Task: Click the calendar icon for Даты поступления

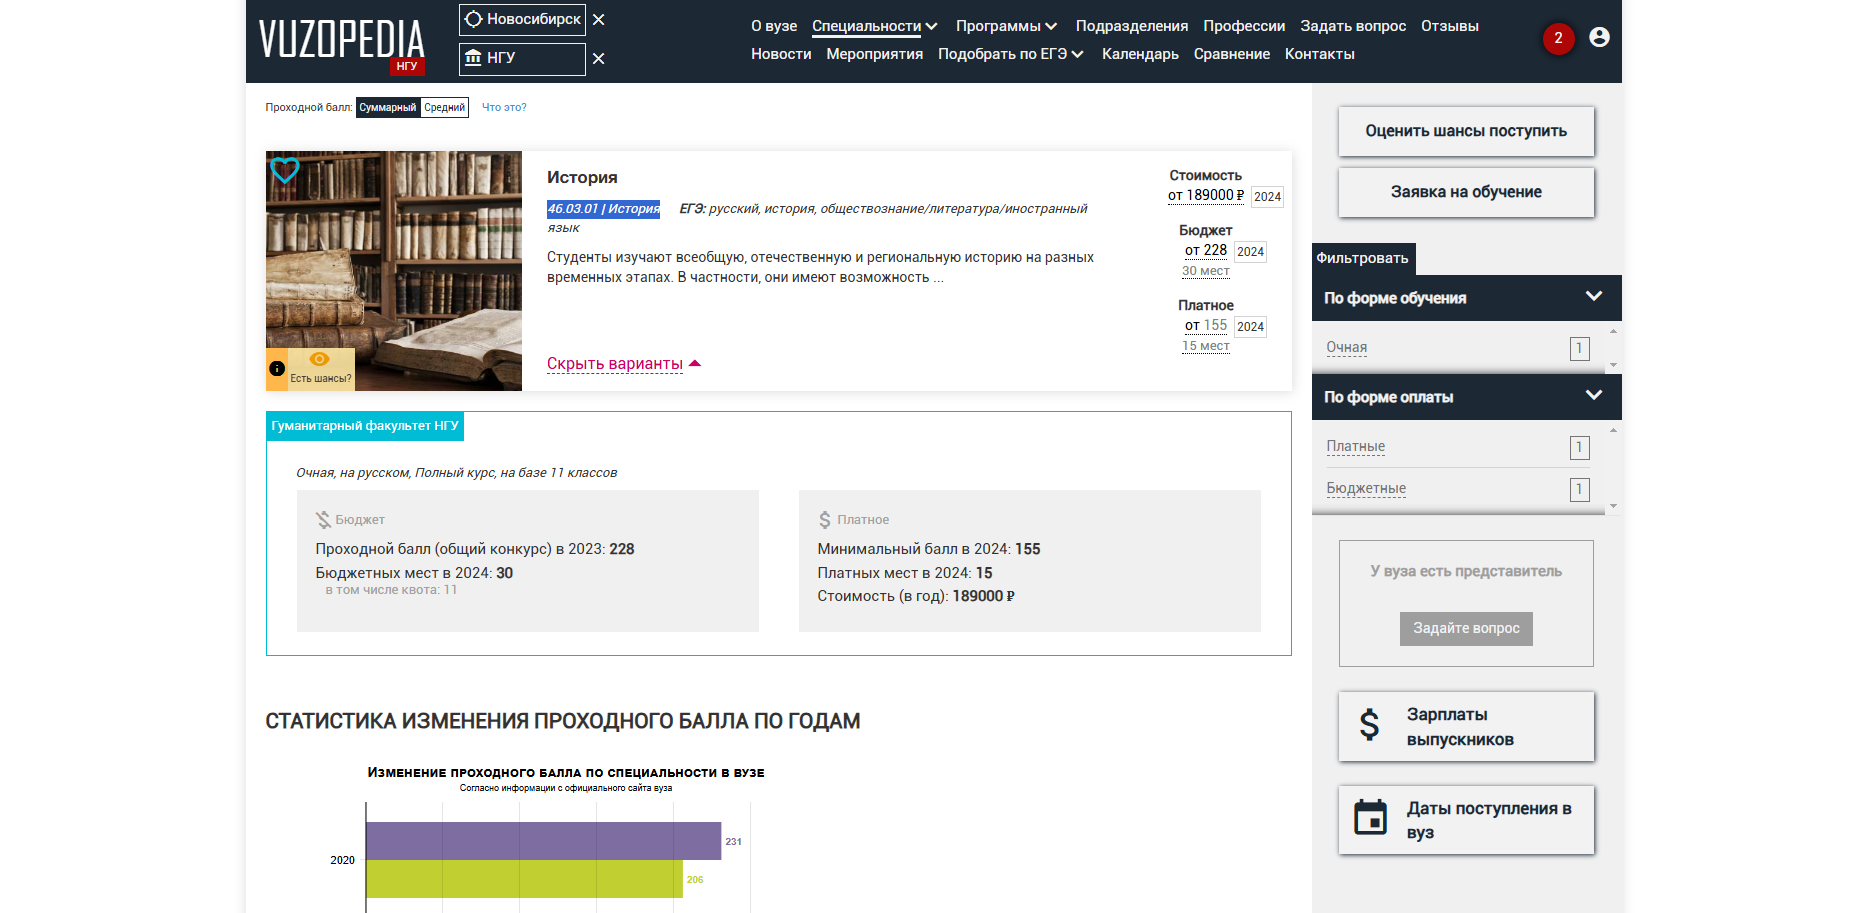Action: click(1370, 817)
